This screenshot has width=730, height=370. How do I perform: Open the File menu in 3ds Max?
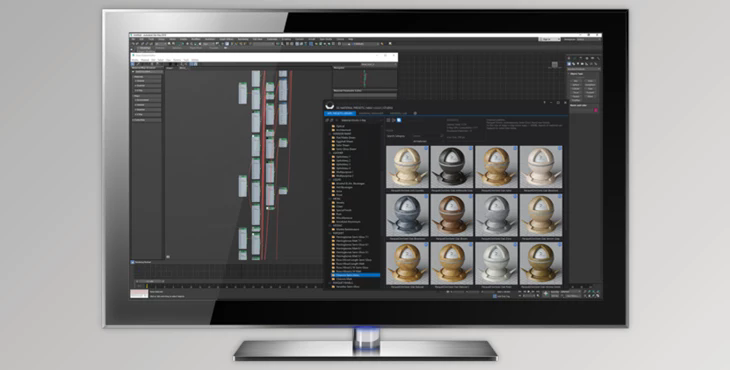[x=133, y=39]
